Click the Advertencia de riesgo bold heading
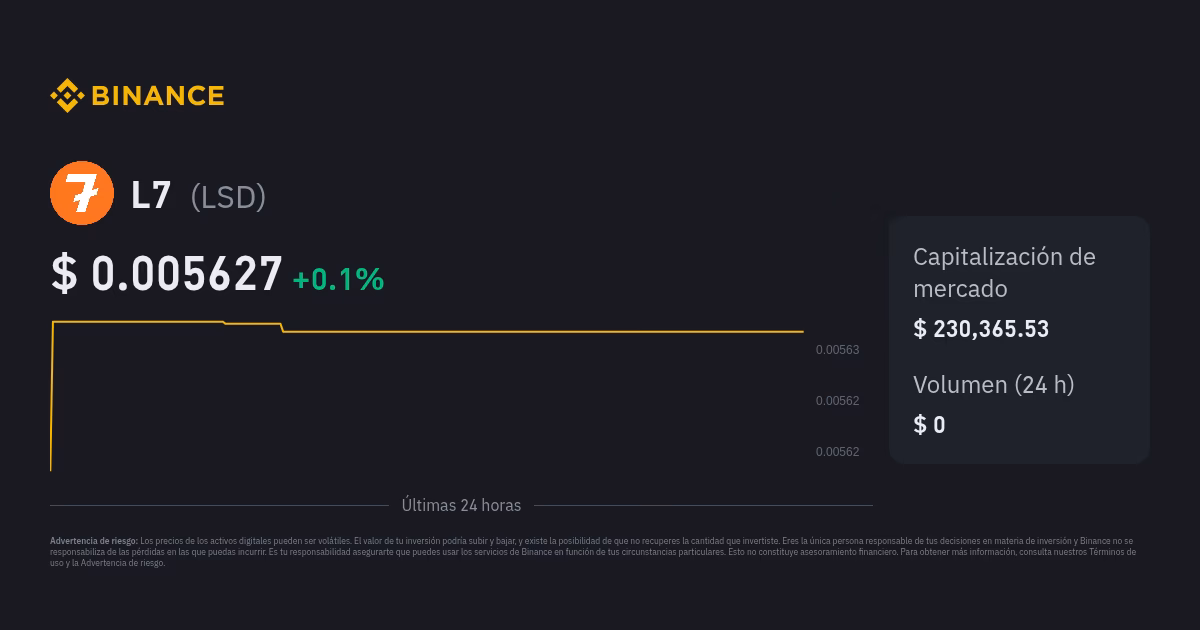This screenshot has width=1200, height=630. pyautogui.click(x=94, y=541)
